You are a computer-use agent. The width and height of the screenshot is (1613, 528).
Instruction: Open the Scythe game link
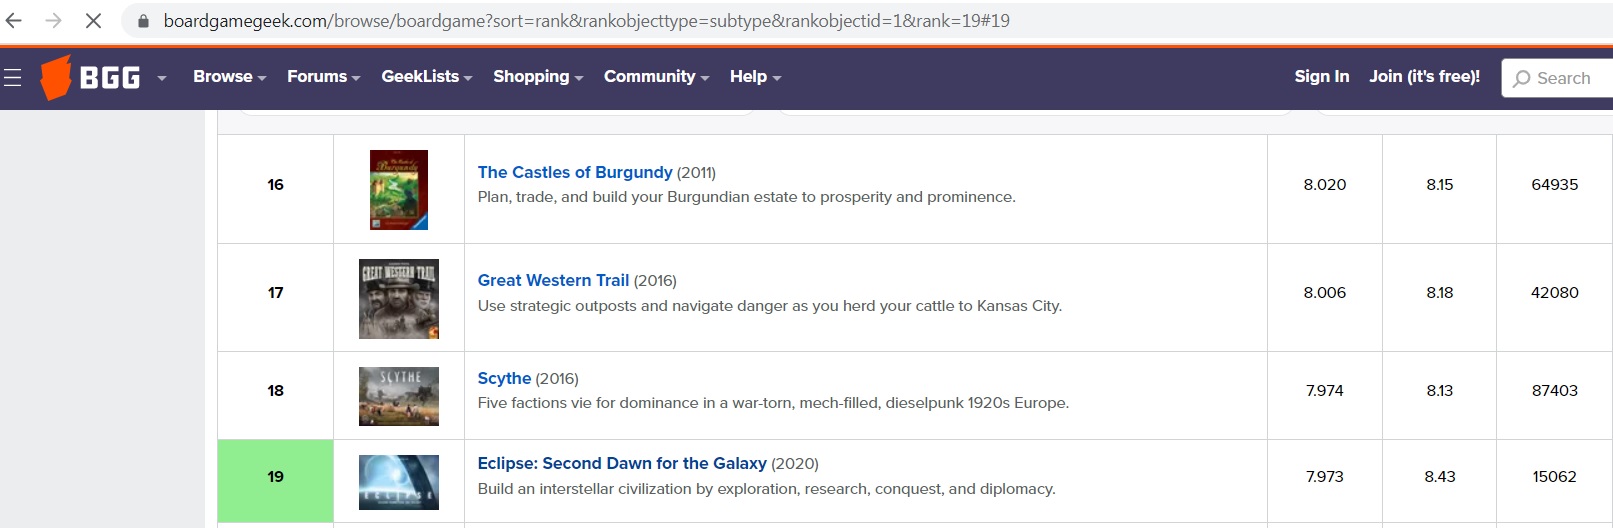tap(504, 378)
